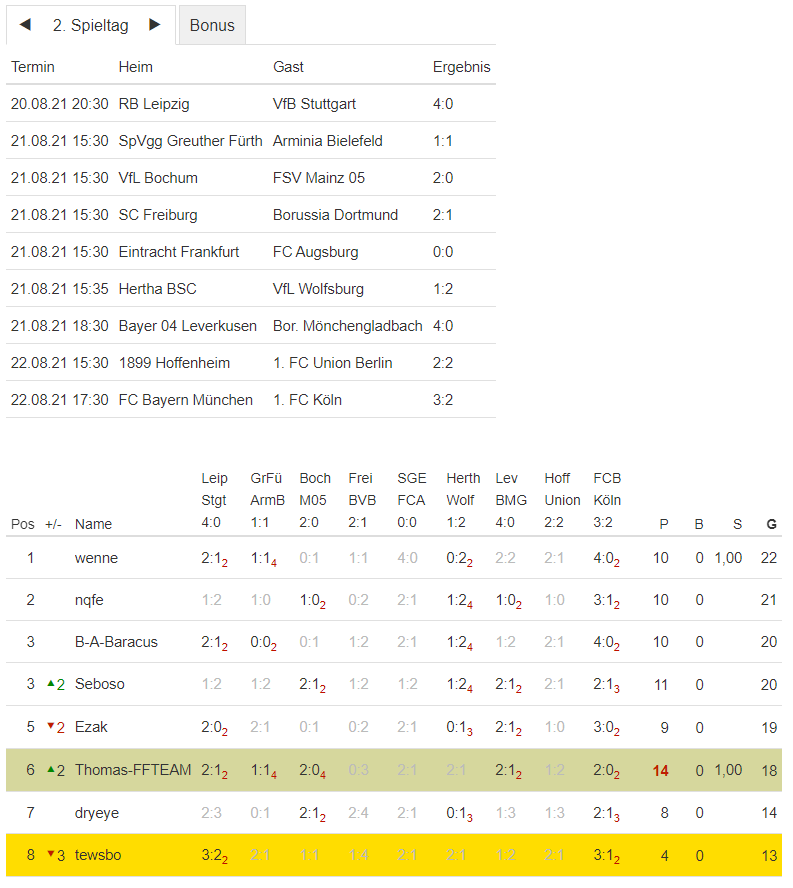Select the RB Leipzig vs VfB Stuttgart row
Image resolution: width=793 pixels, height=888 pixels.
250,104
